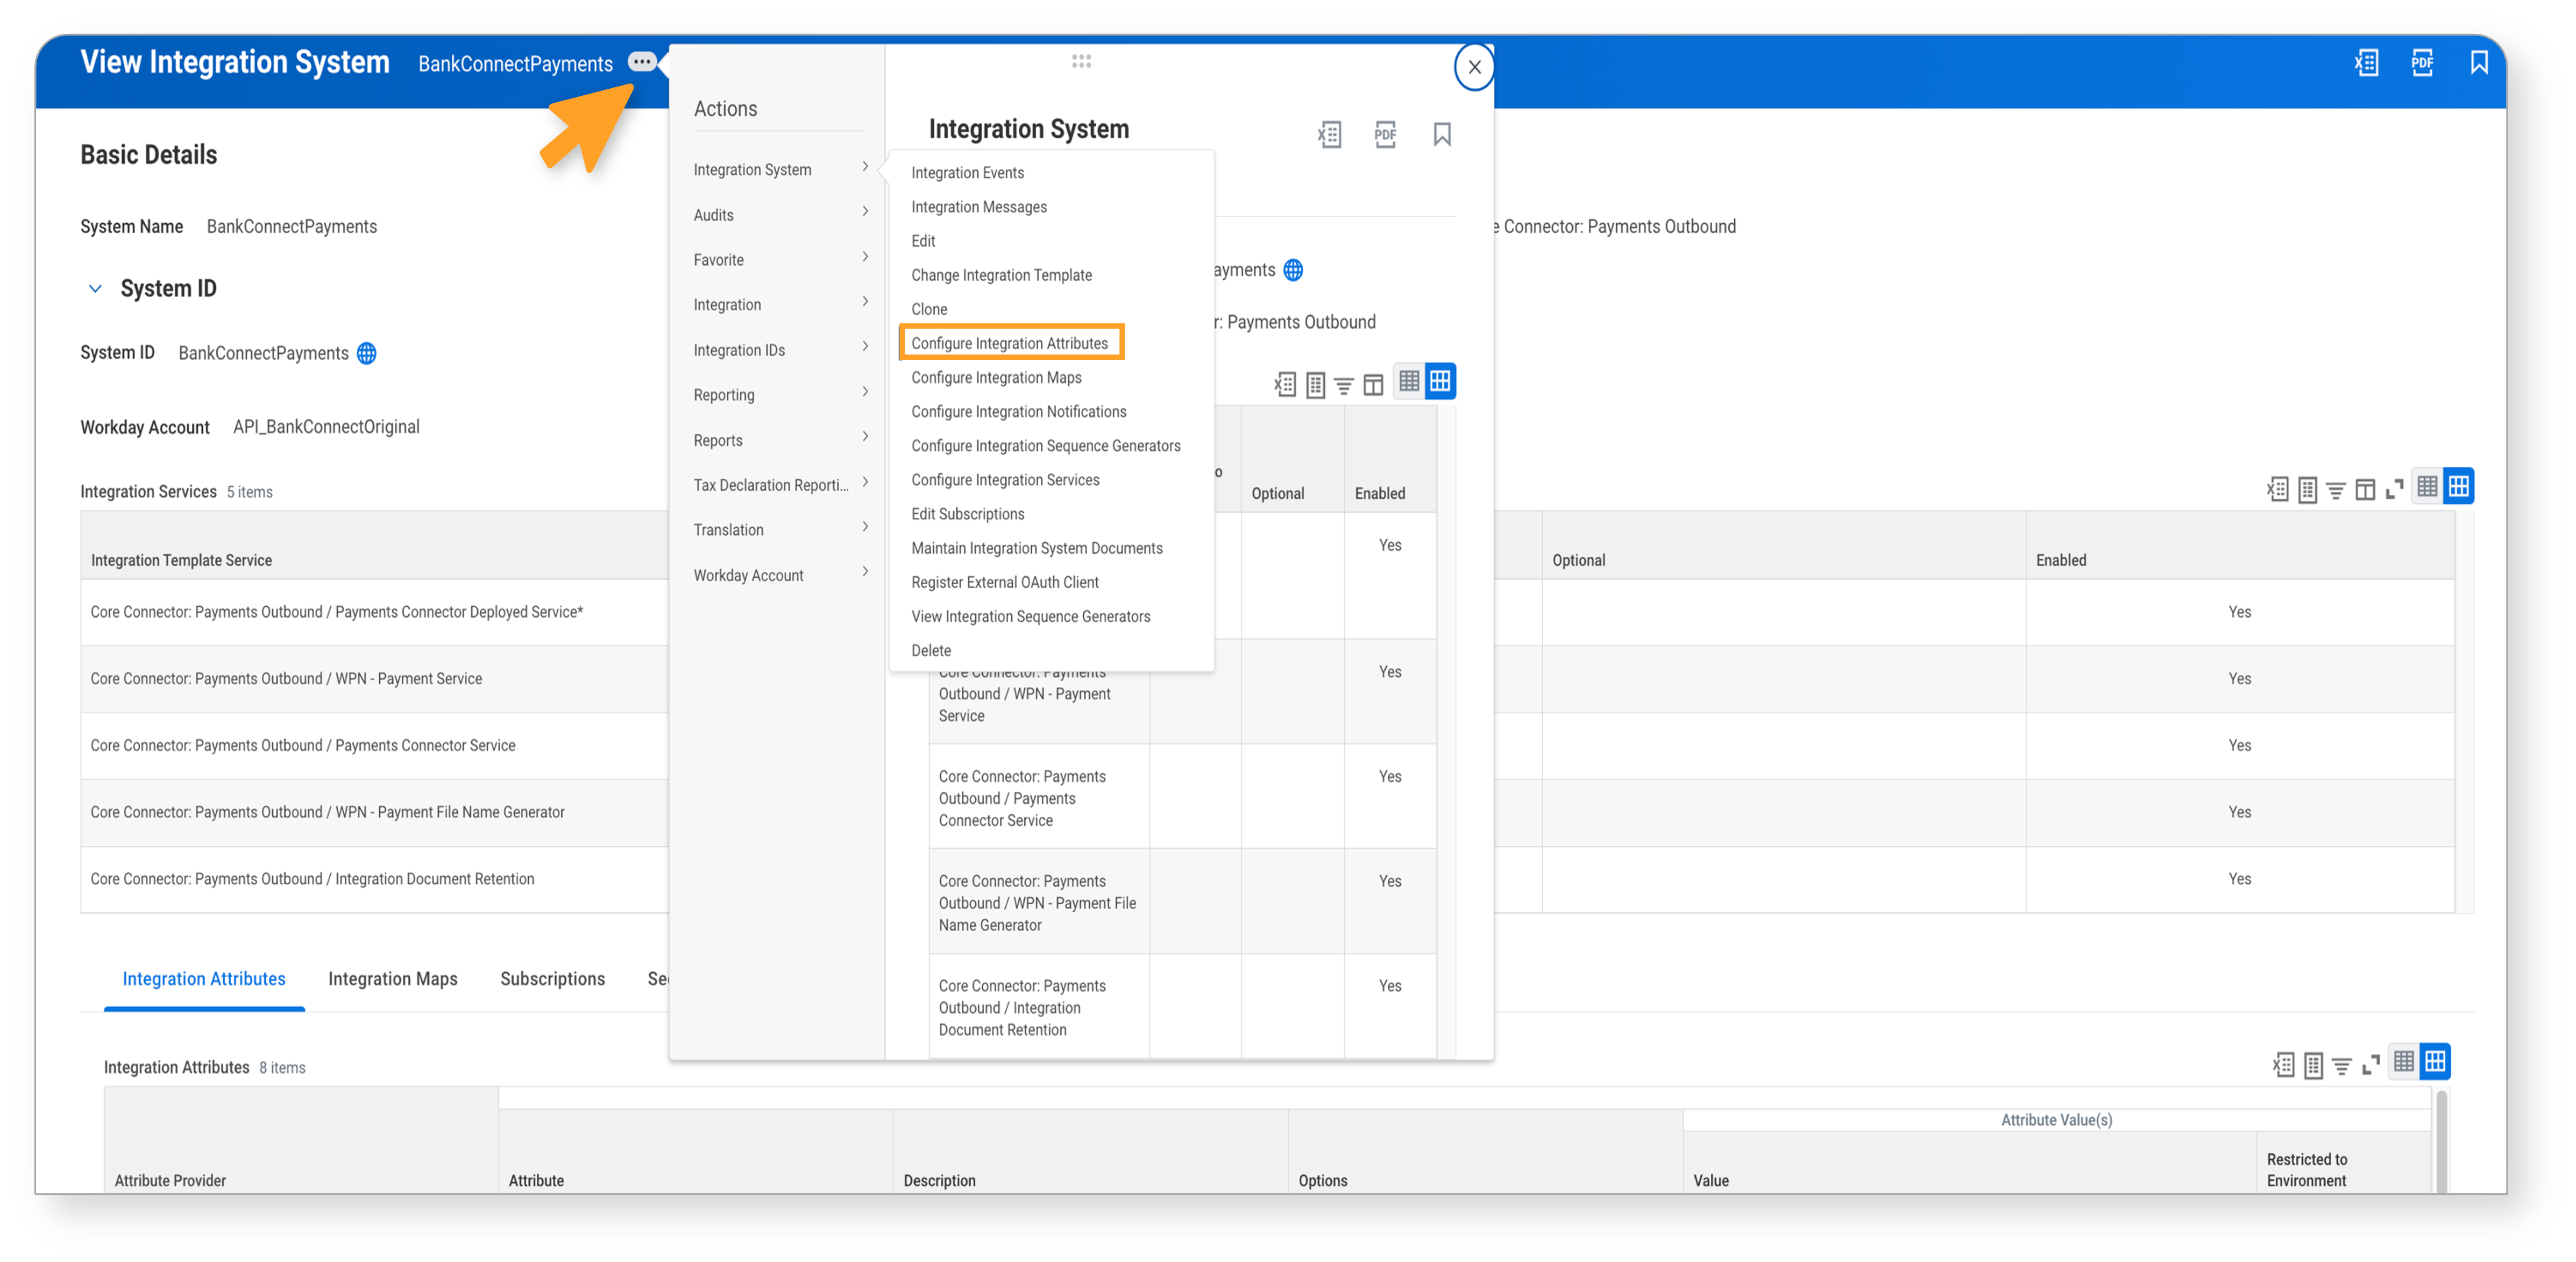Choose Configure Integration Maps in the submenu
The image size is (2576, 1262).
[996, 377]
